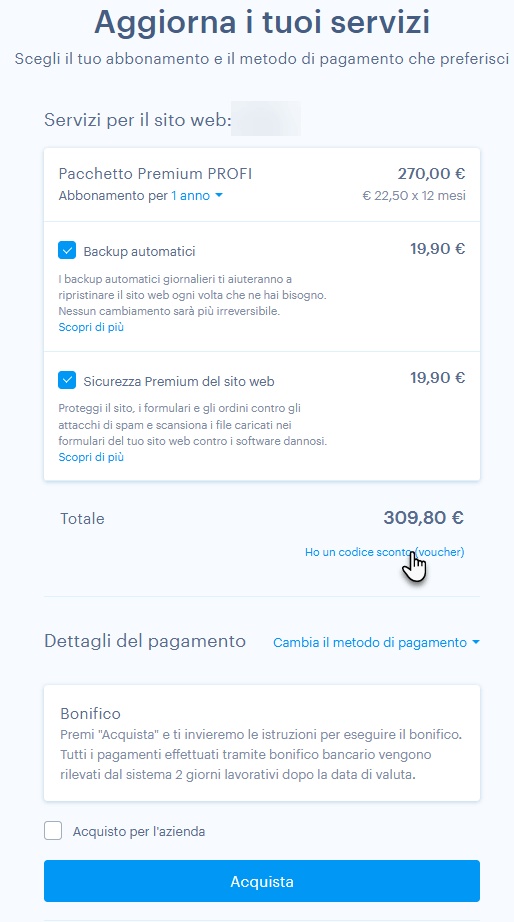This screenshot has height=922, width=514.
Task: Click the "Dettagli del pagamento" heading
Action: pos(145,641)
